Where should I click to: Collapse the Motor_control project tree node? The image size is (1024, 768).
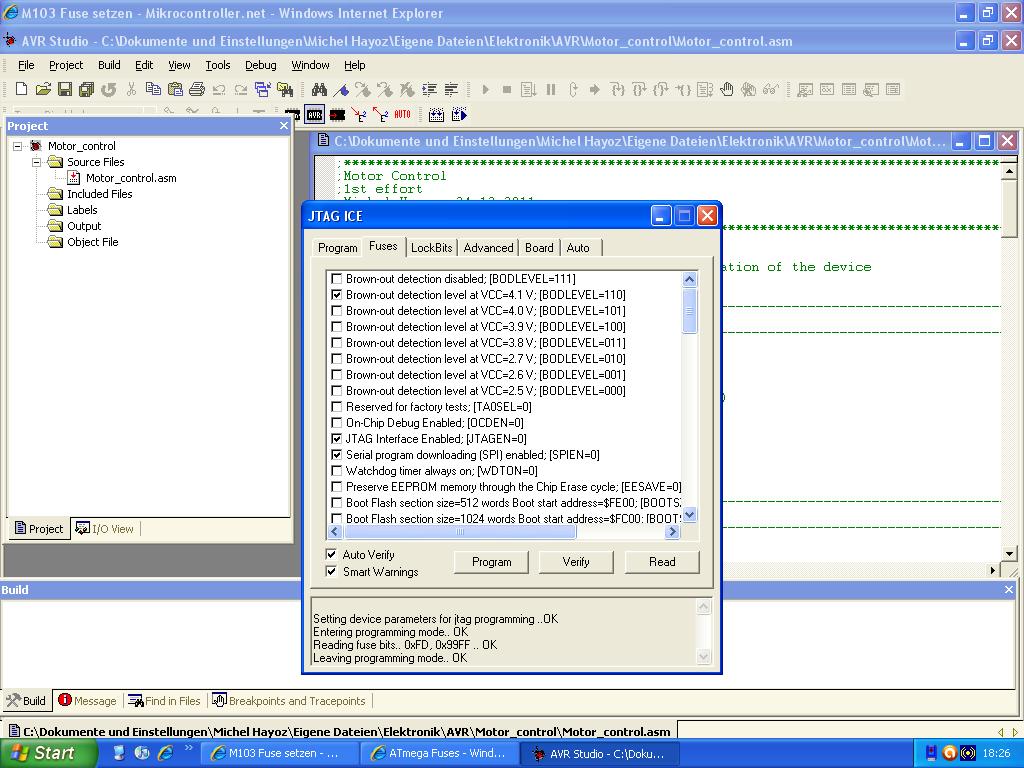click(x=18, y=146)
